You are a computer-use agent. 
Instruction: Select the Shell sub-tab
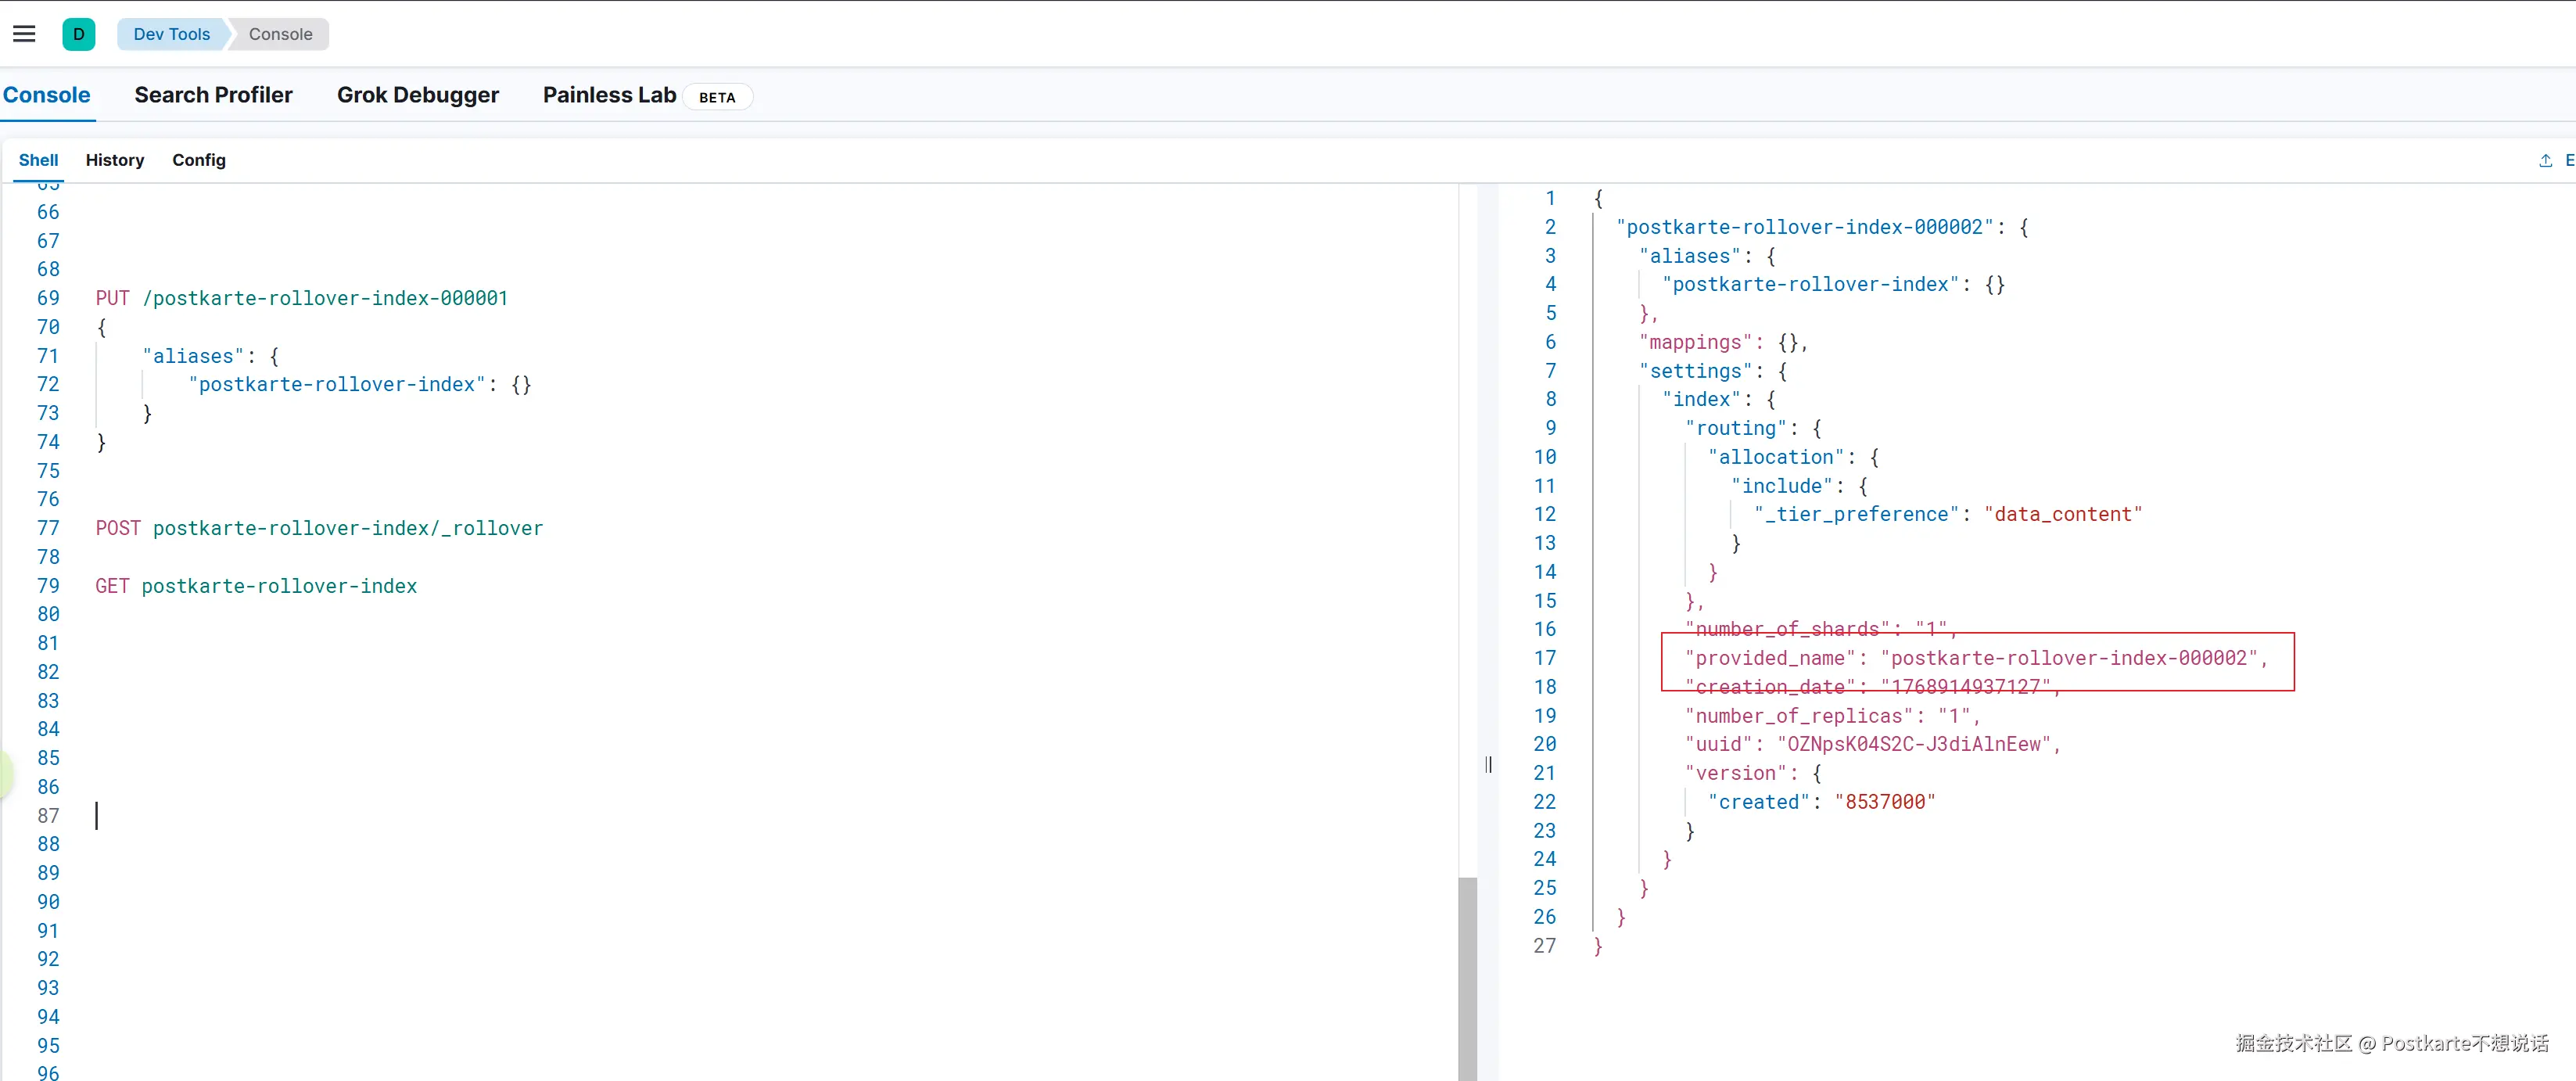pyautogui.click(x=38, y=160)
